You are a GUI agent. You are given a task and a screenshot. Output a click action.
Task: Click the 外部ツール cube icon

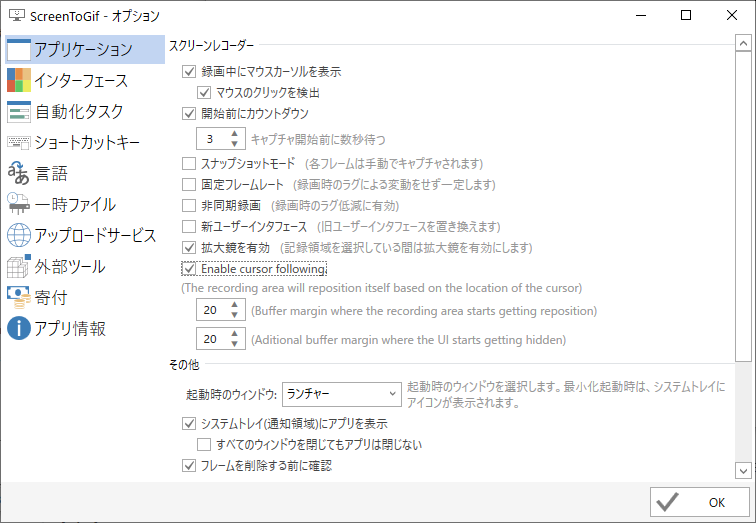19,266
